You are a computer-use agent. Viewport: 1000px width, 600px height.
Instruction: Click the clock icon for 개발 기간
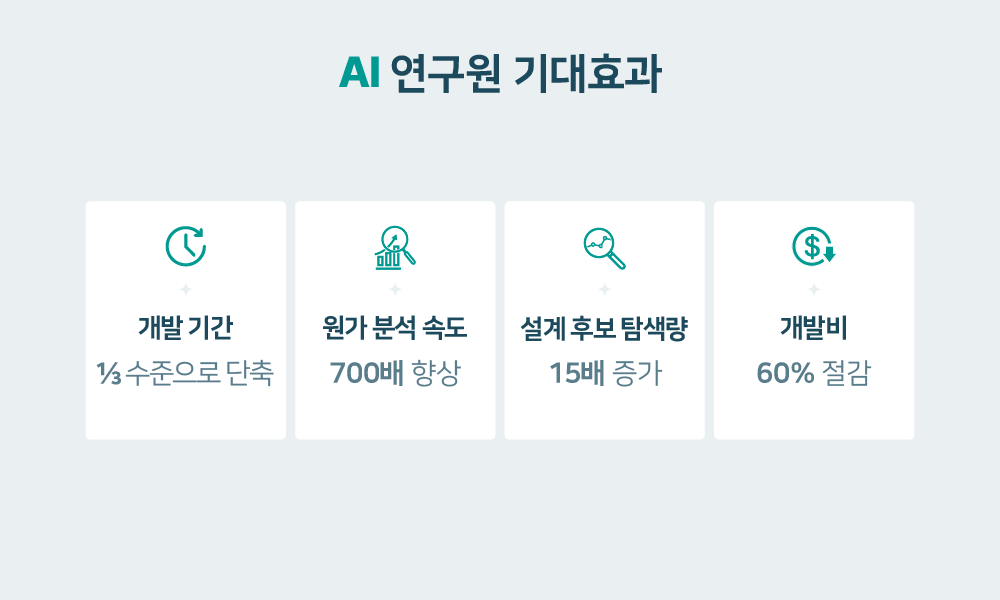coord(186,246)
